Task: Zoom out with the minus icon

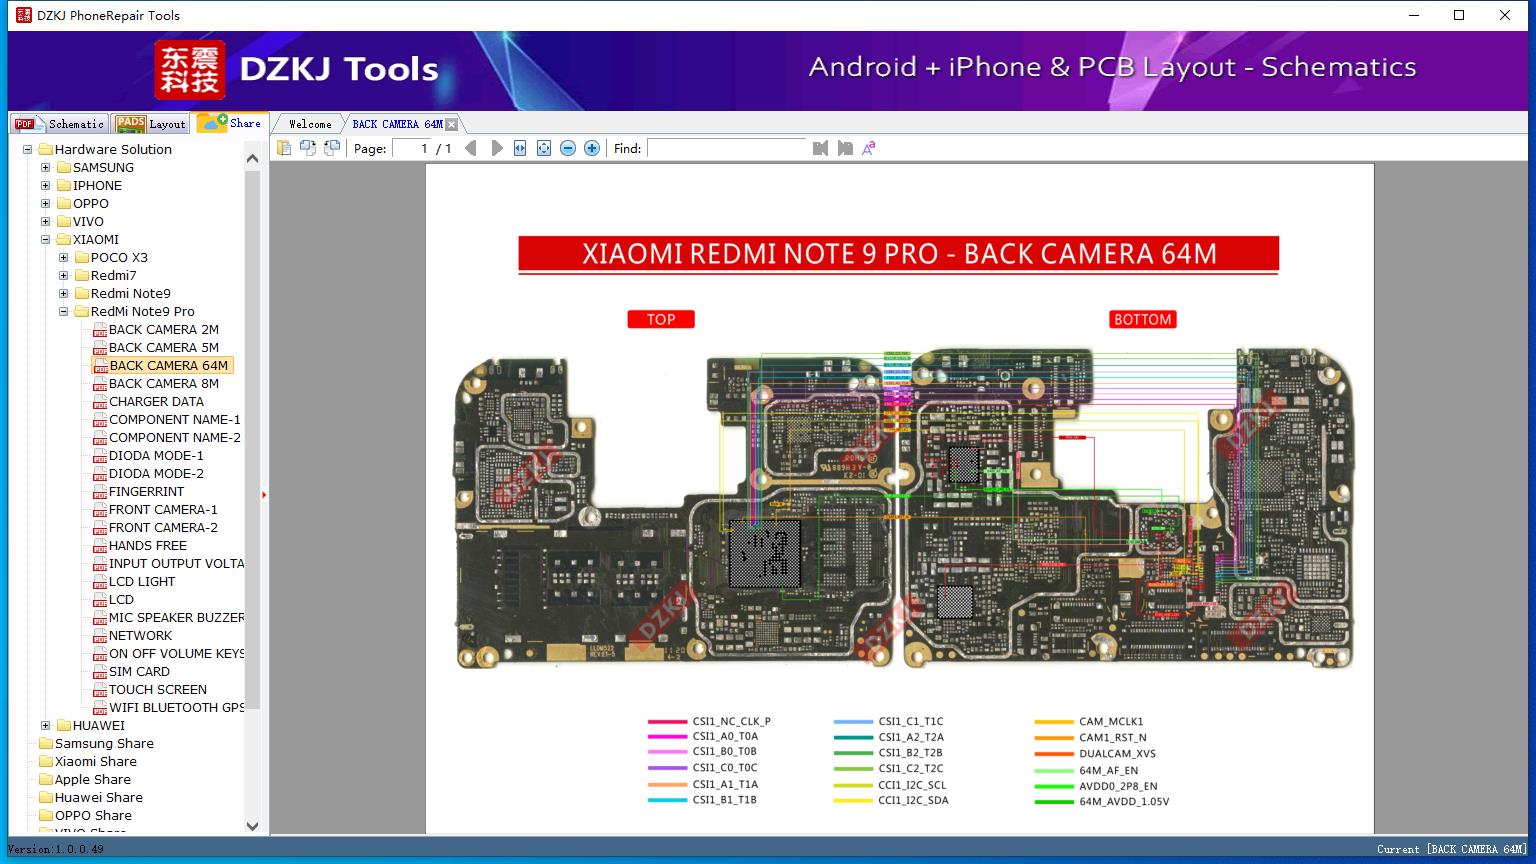Action: [568, 148]
